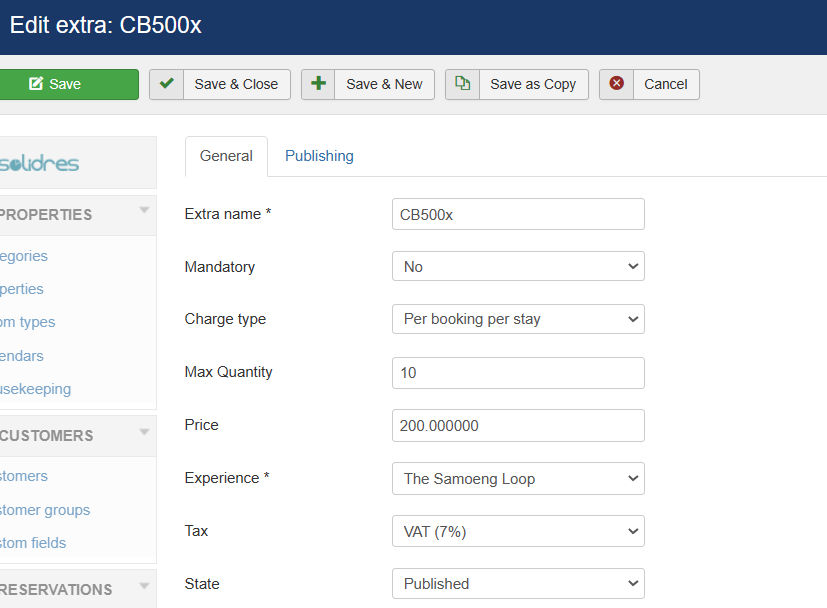Click the Extra name text field
The height and width of the screenshot is (608, 827).
pos(518,214)
